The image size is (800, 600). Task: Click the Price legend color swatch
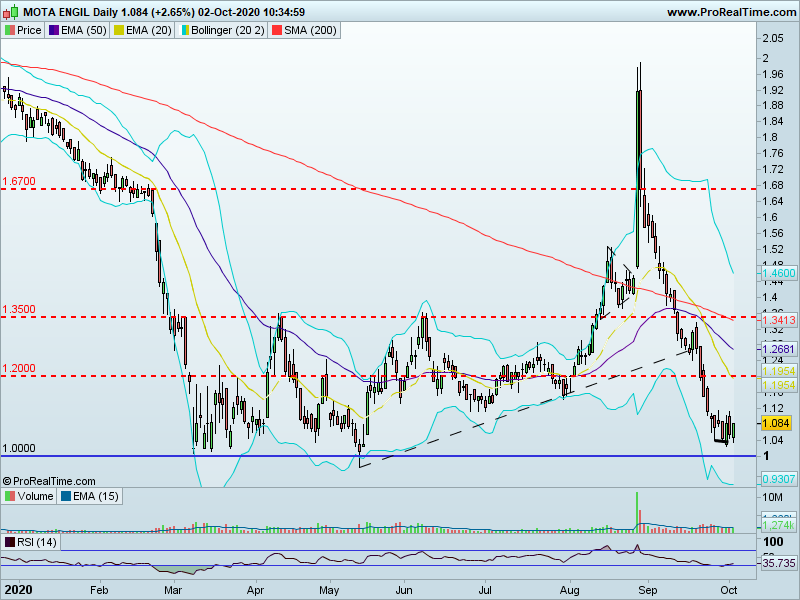[9, 30]
